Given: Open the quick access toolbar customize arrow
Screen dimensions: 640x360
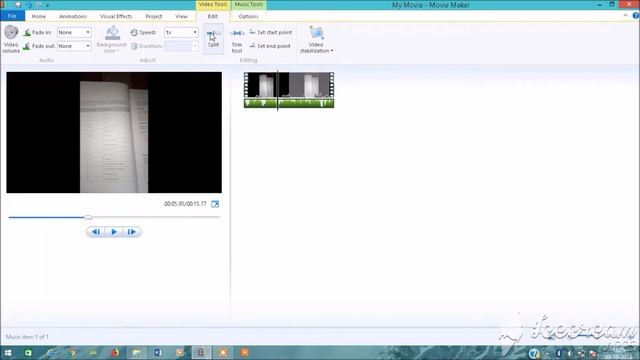Looking at the screenshot, I should point(47,5).
